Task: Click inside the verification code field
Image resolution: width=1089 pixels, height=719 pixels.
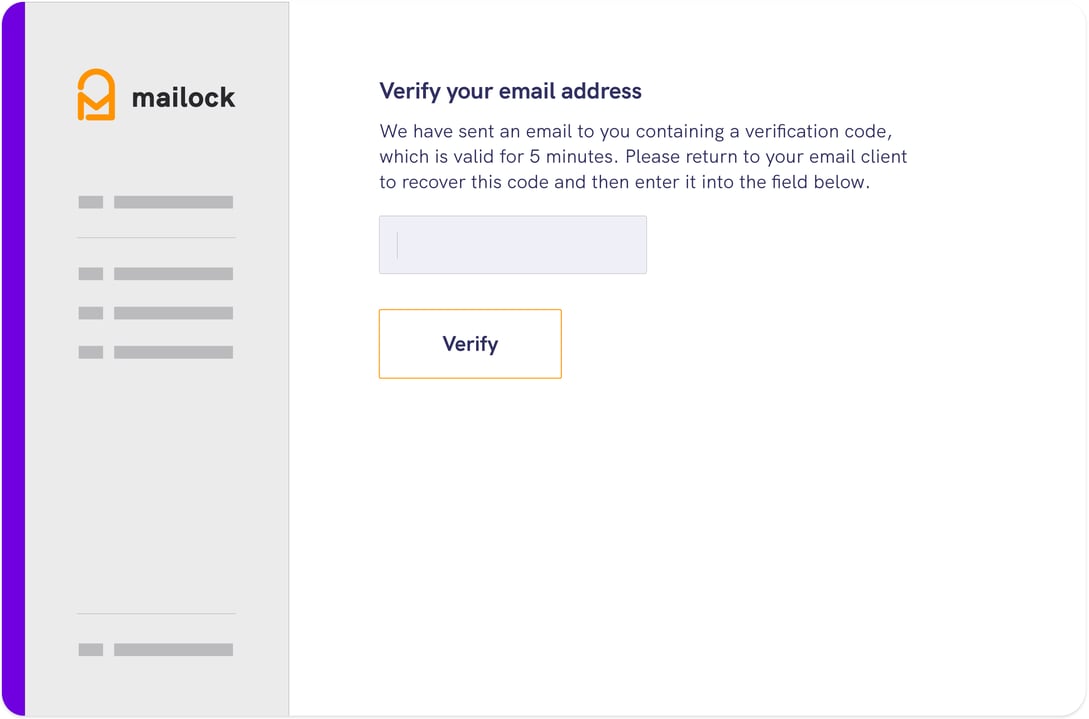Action: tap(512, 244)
